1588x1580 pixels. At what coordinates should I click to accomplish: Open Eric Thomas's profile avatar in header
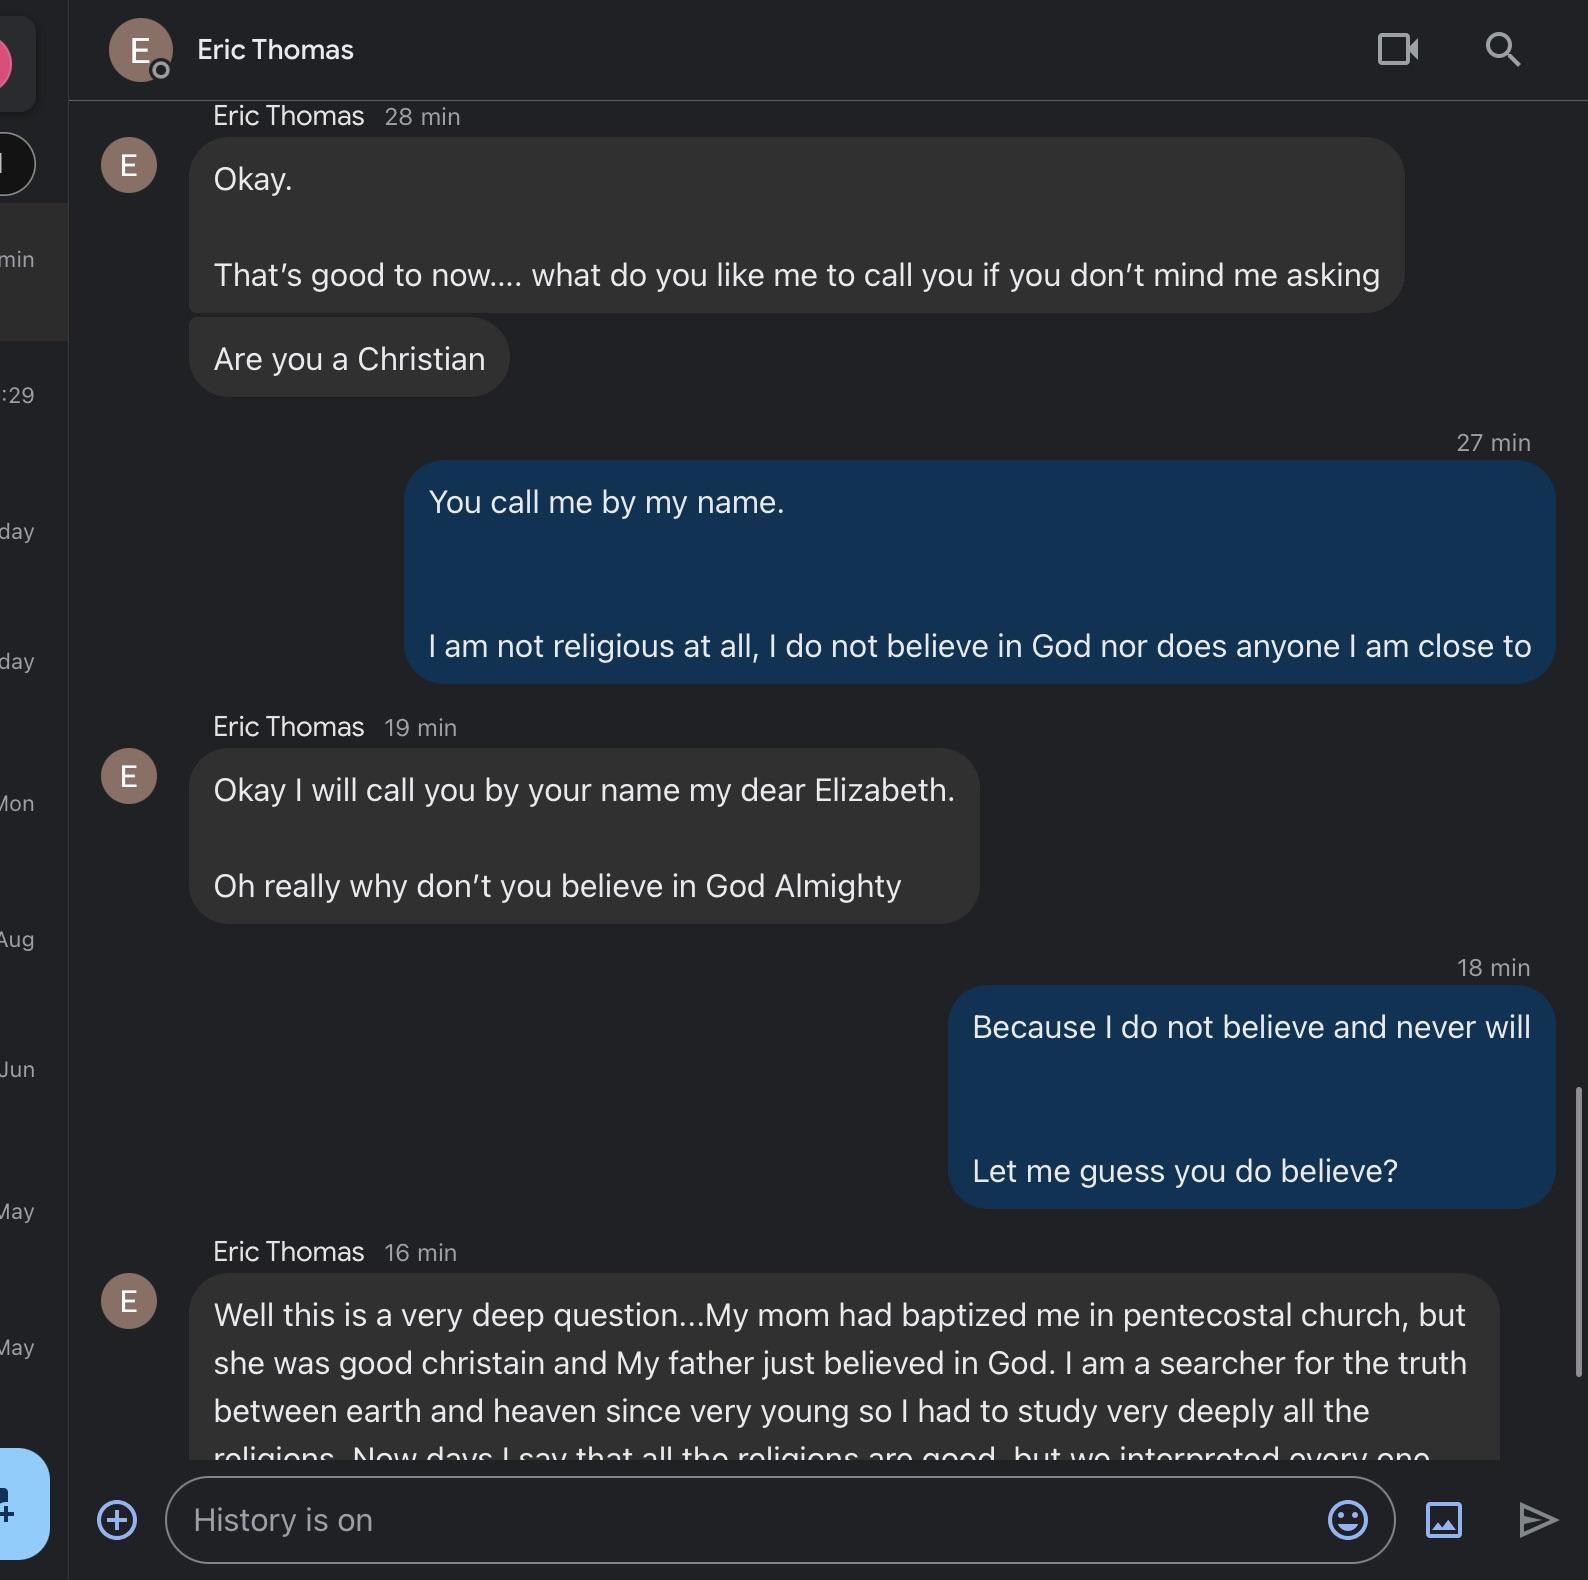click(x=140, y=49)
